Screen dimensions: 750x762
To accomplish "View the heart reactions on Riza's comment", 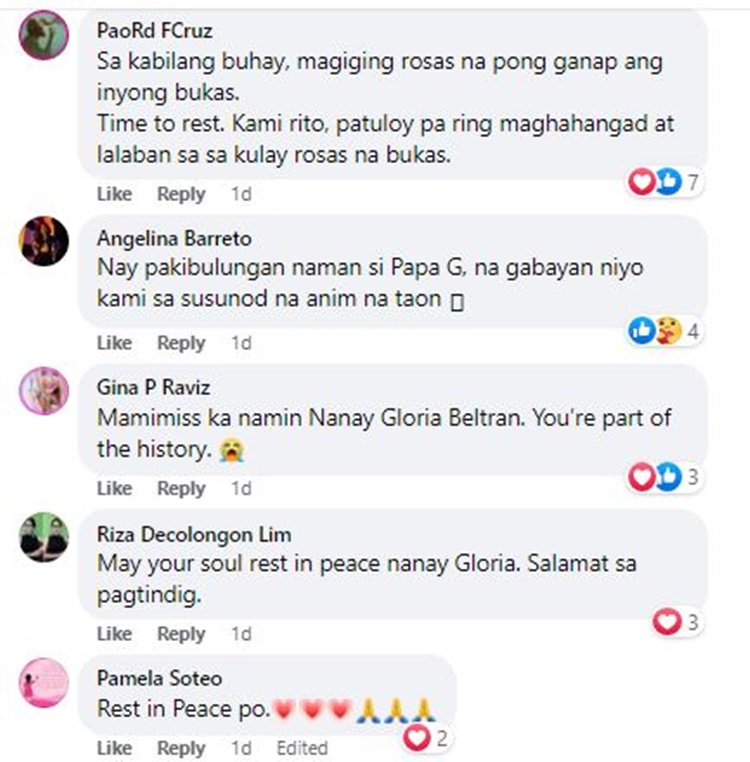I will pos(667,622).
